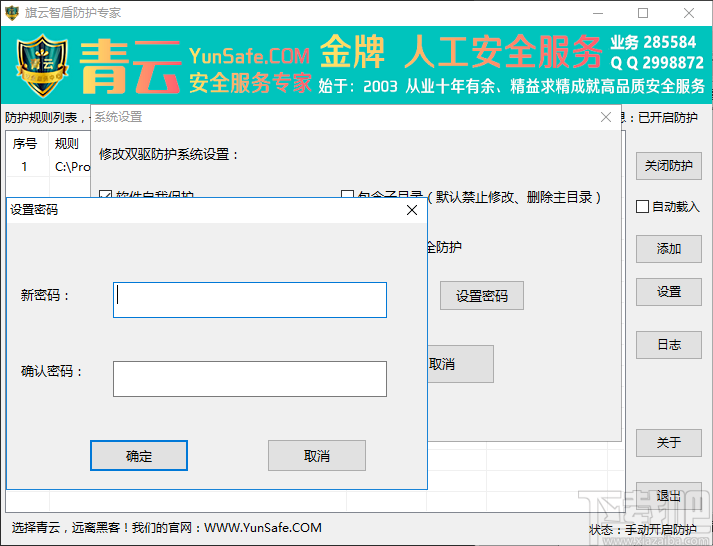Confirm with 确定 in 设置密码 dialog
Screen dimensions: 713x546
[x=139, y=455]
